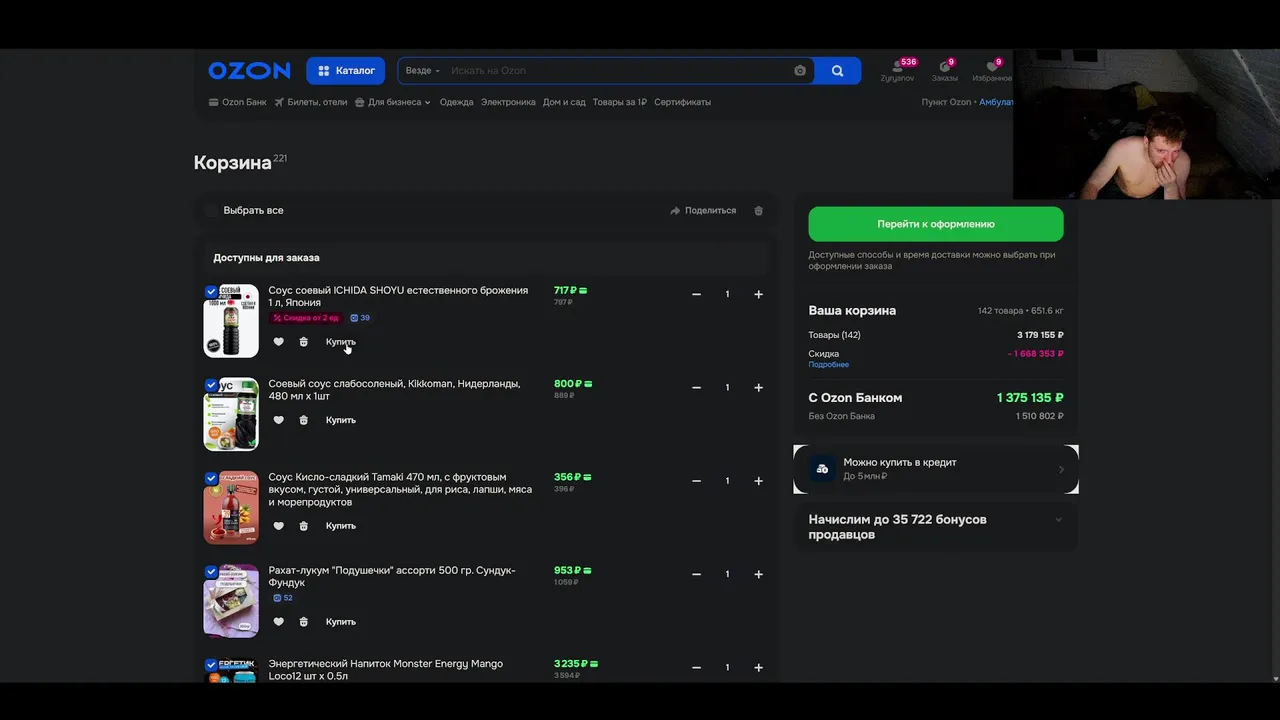Click the magnifier search button
Image resolution: width=1280 pixels, height=720 pixels.
click(838, 71)
